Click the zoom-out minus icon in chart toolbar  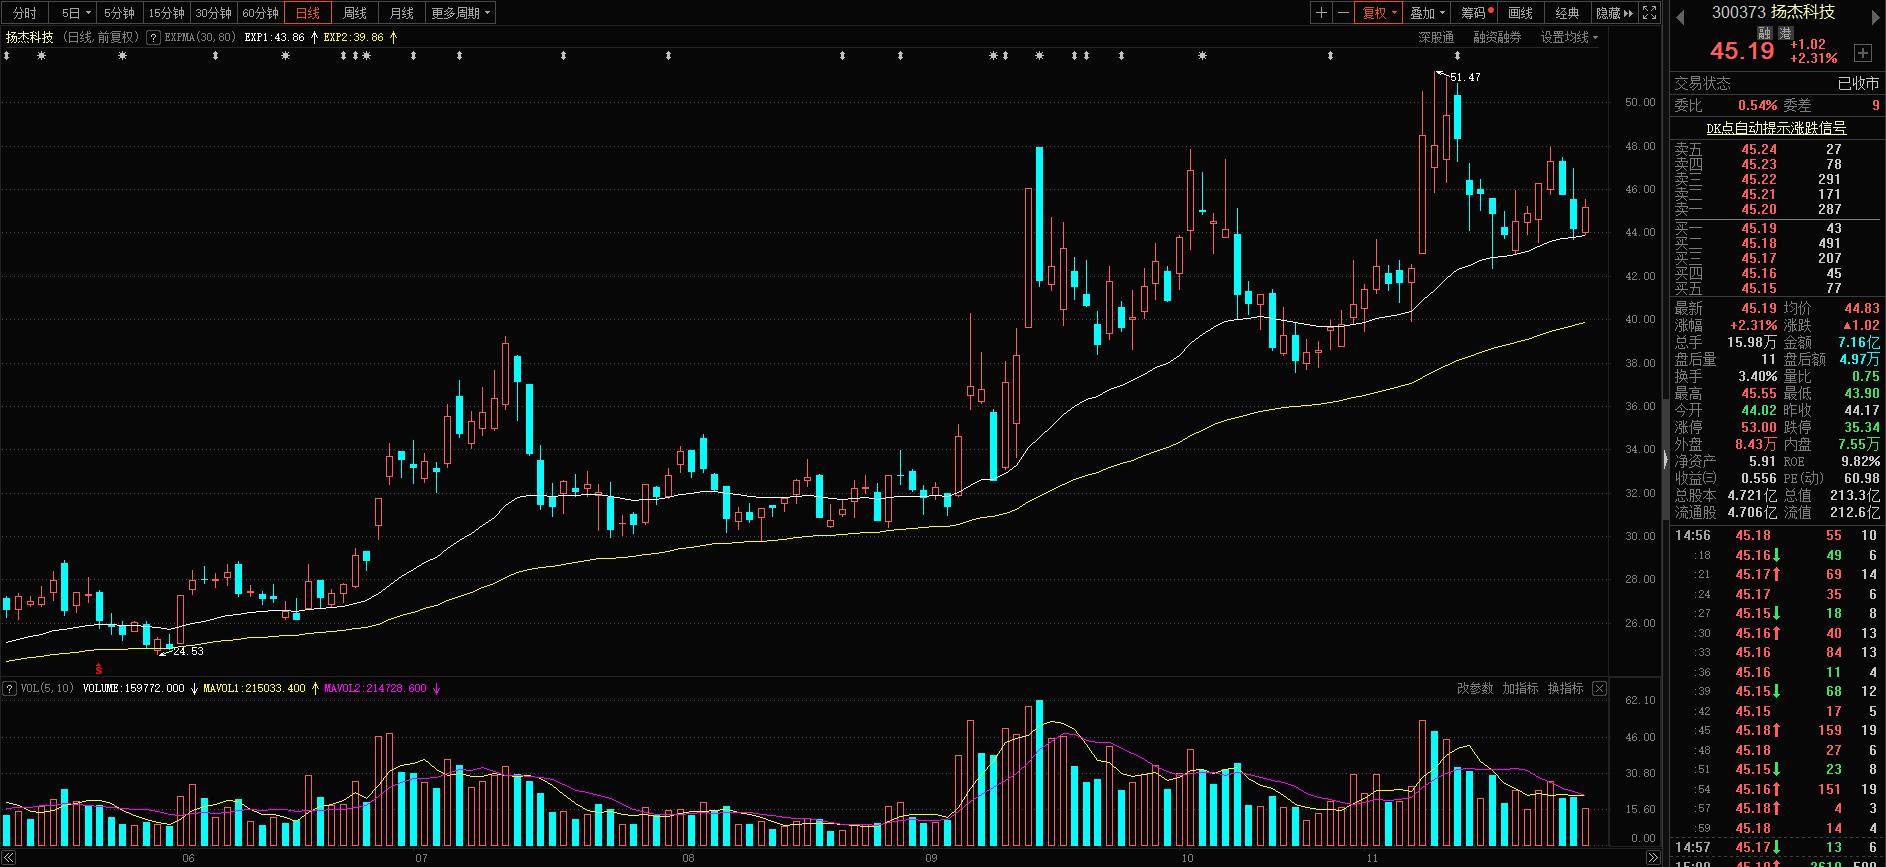1343,13
